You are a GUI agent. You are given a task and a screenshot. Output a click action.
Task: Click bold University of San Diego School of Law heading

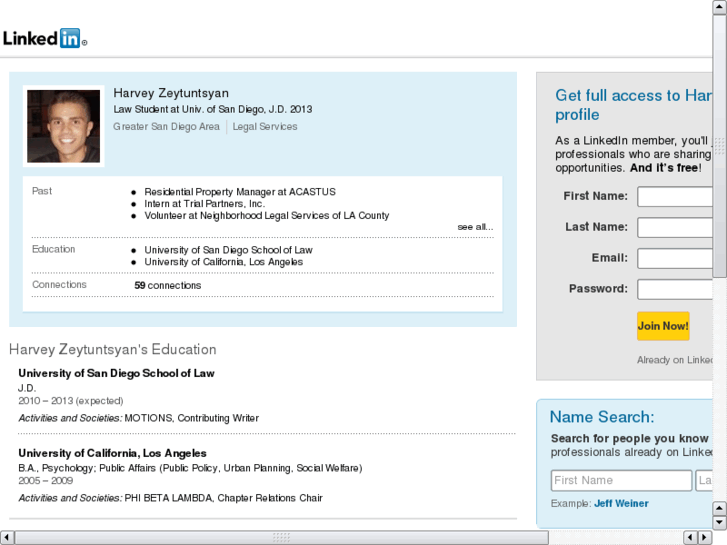[116, 373]
